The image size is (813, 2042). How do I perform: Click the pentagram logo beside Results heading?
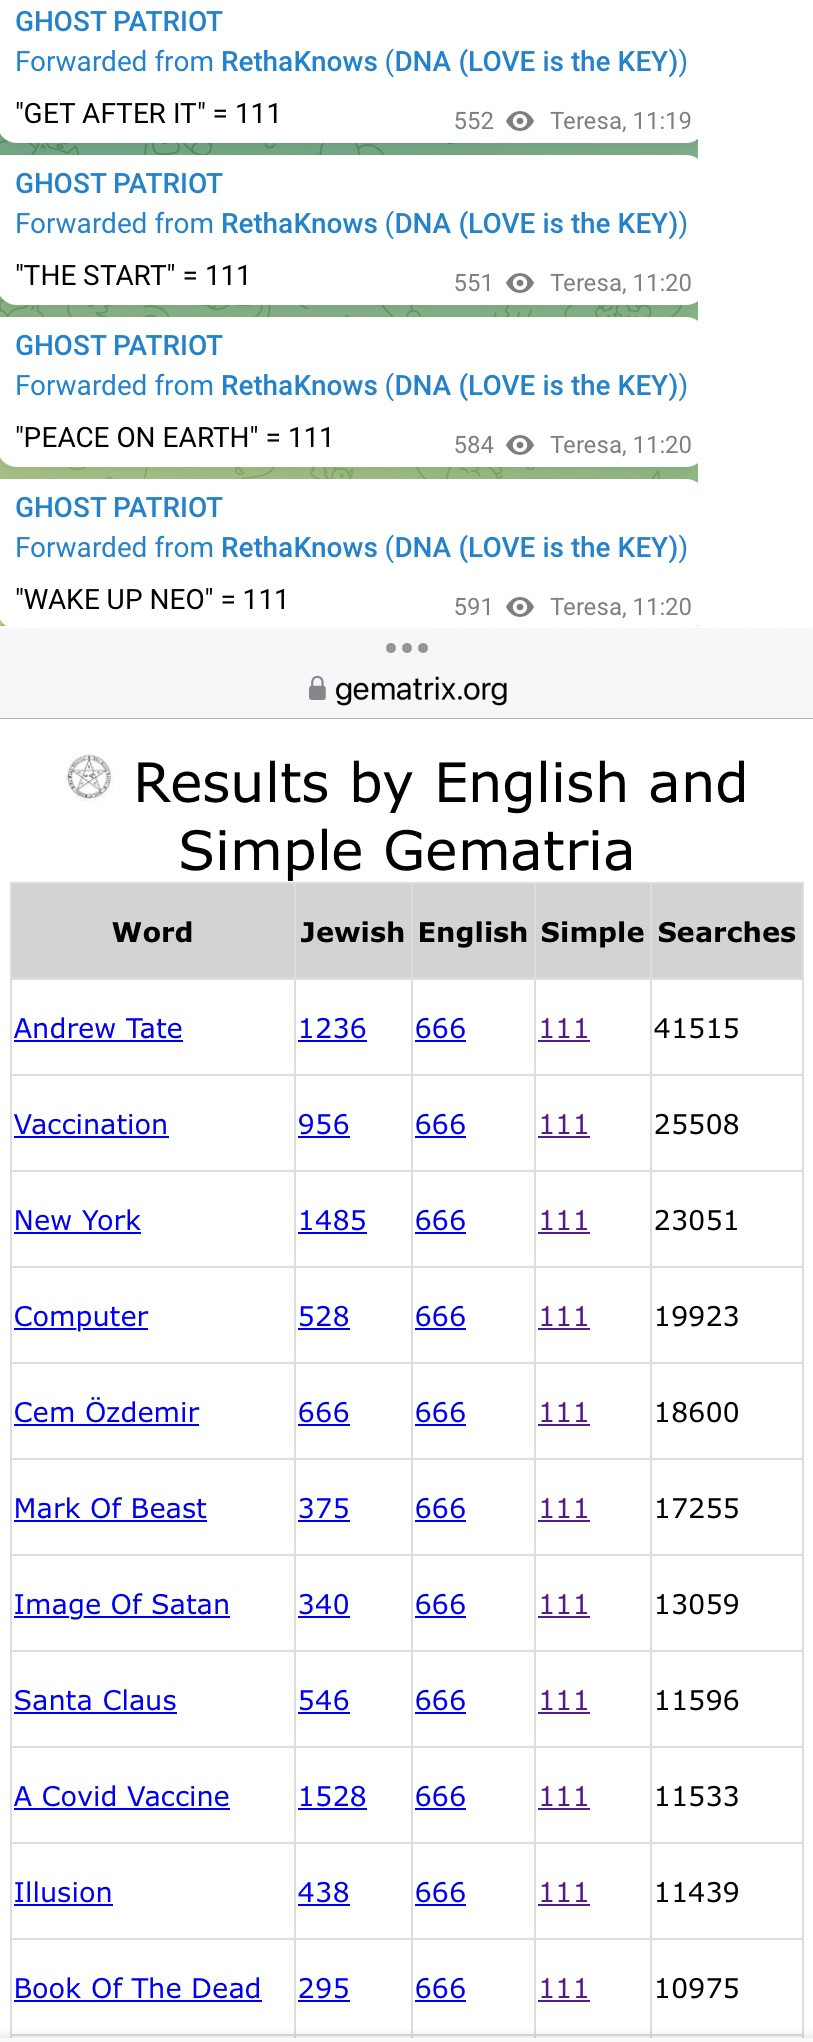click(x=90, y=777)
